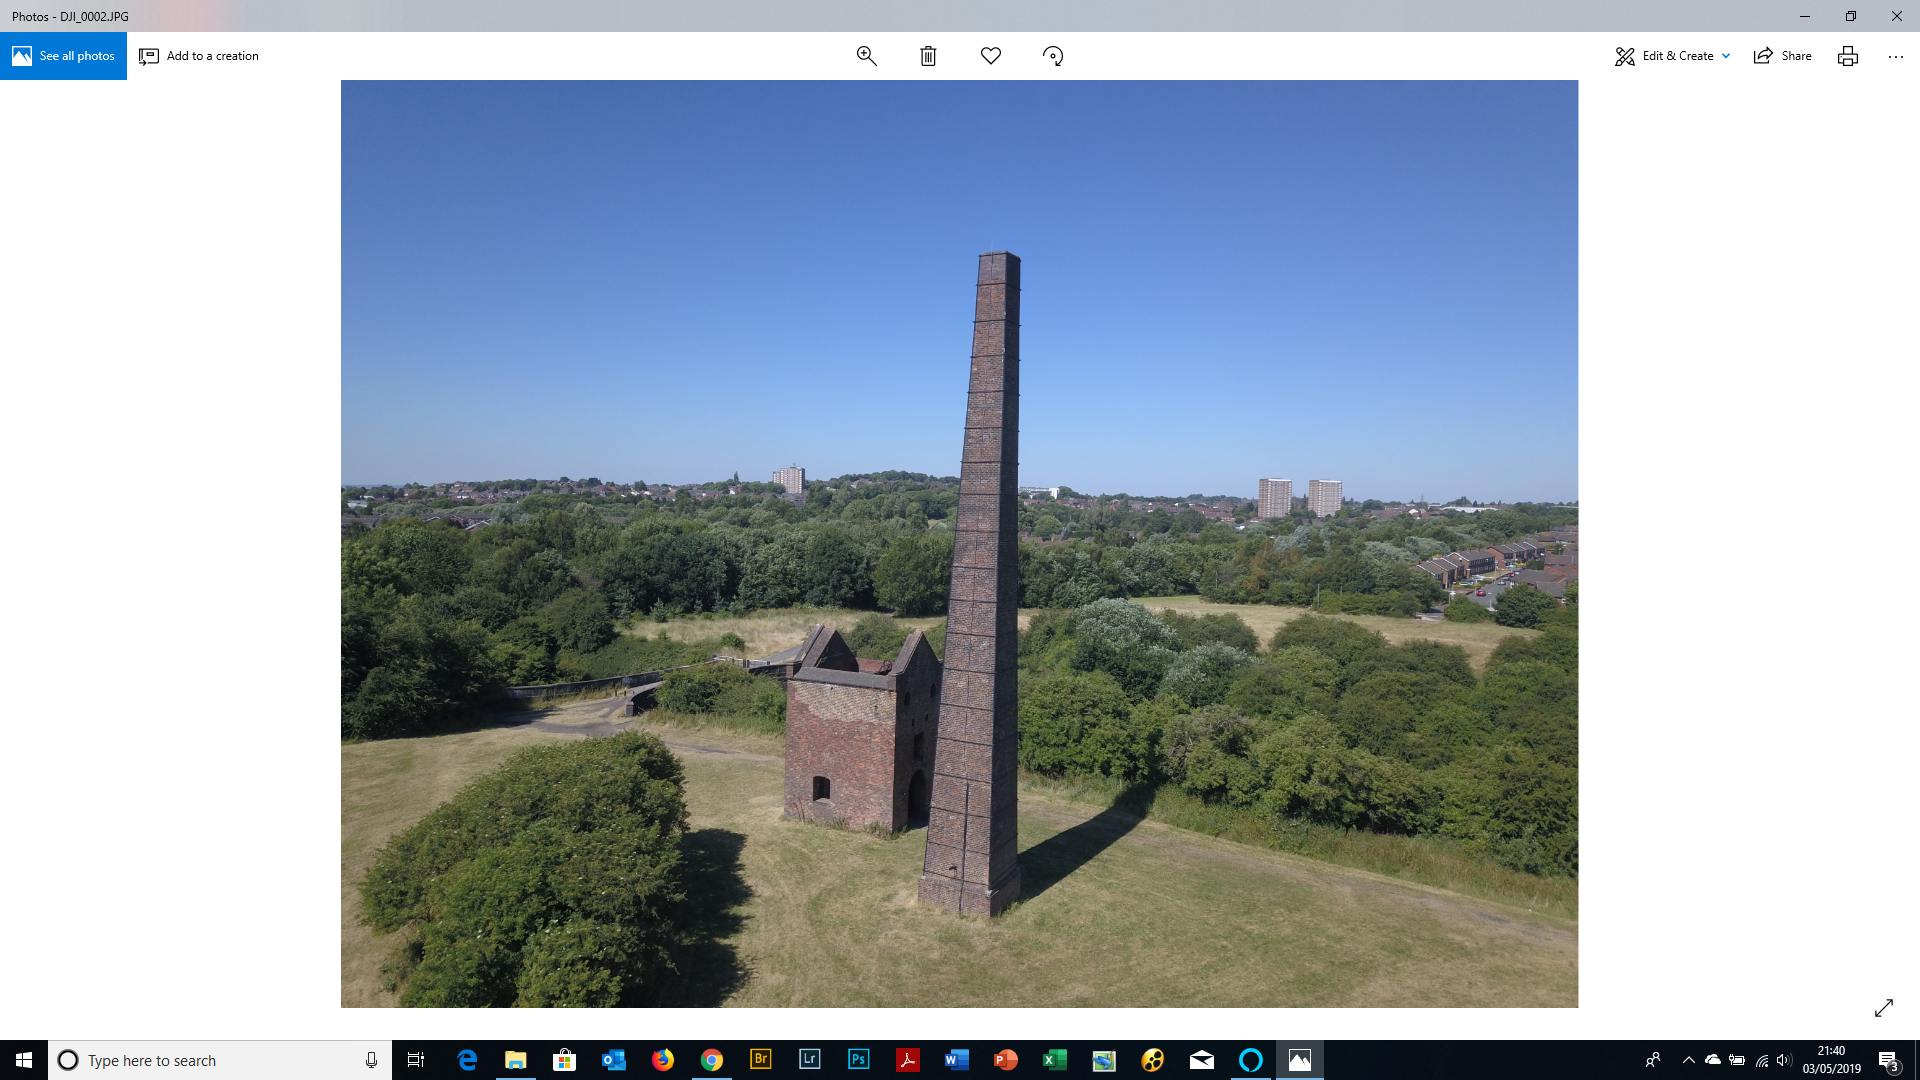
Task: Print the photo using the printer icon
Action: [x=1848, y=56]
